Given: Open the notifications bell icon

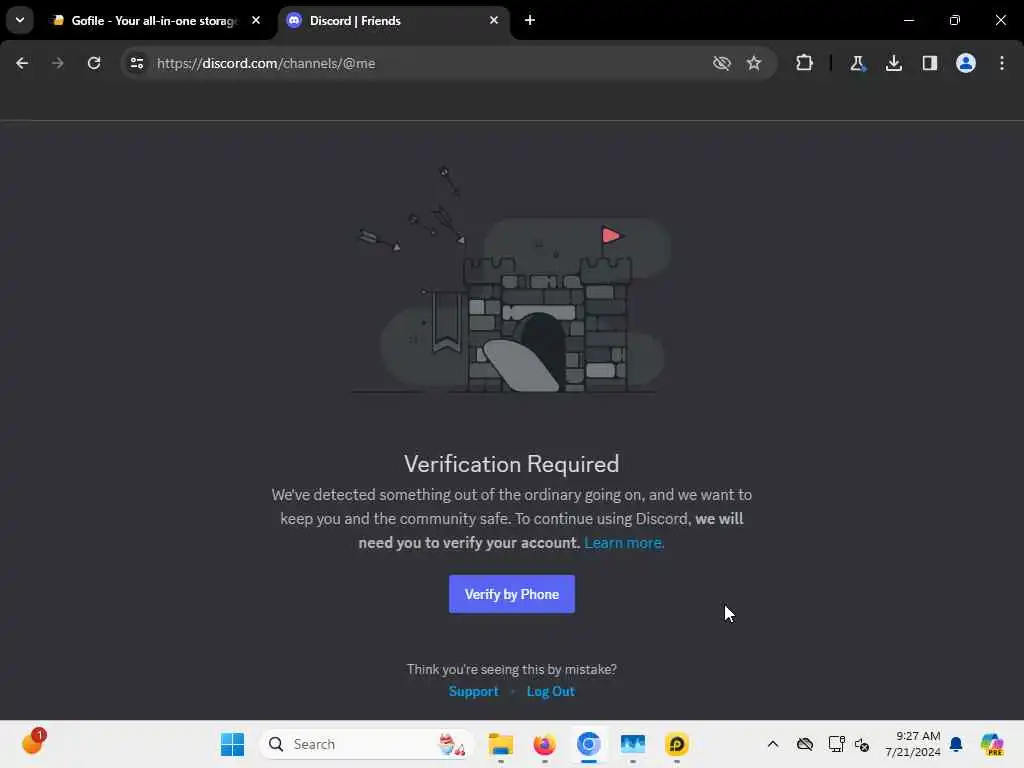Looking at the screenshot, I should click(956, 744).
